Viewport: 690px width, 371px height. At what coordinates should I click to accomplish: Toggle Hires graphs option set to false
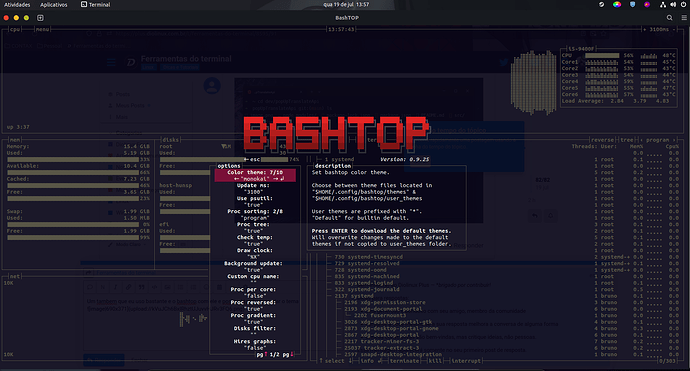[x=255, y=348]
